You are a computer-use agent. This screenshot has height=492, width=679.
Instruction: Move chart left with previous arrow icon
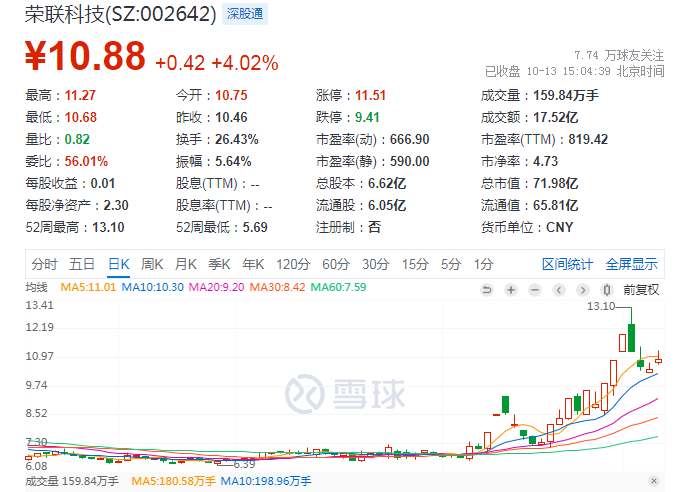559,290
